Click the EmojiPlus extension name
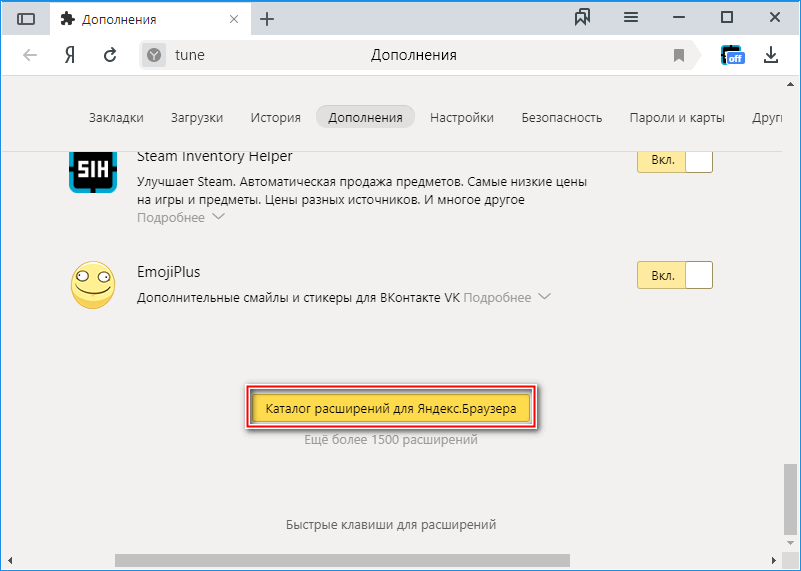The height and width of the screenshot is (571, 801). pos(169,272)
